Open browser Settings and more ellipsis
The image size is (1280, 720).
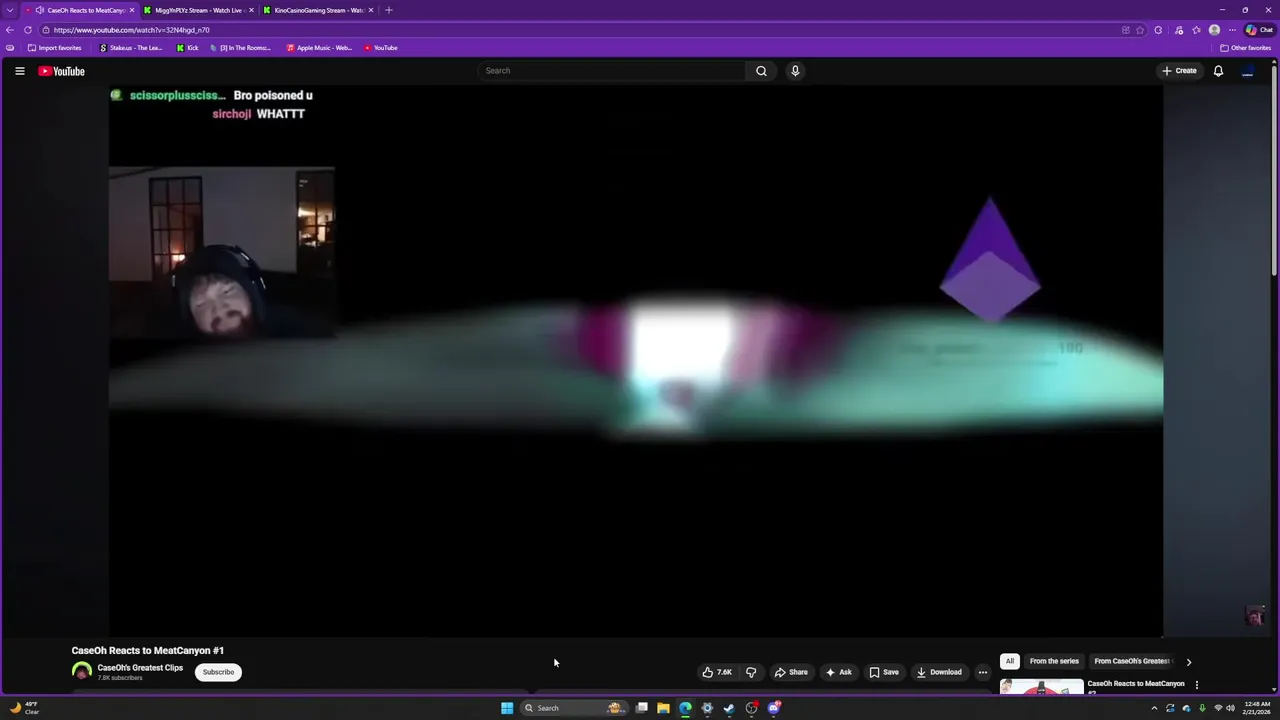1232,30
